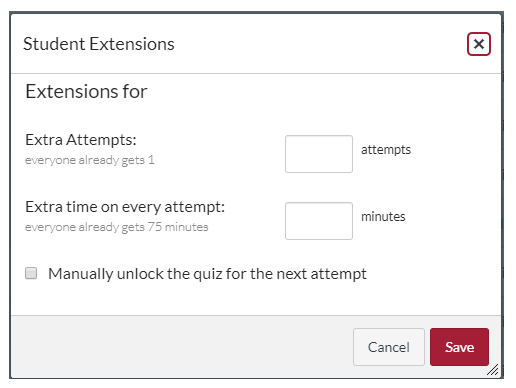Viewport: 516px width, 388px height.
Task: Click the dialog resize grip in corner
Action: pos(493,370)
